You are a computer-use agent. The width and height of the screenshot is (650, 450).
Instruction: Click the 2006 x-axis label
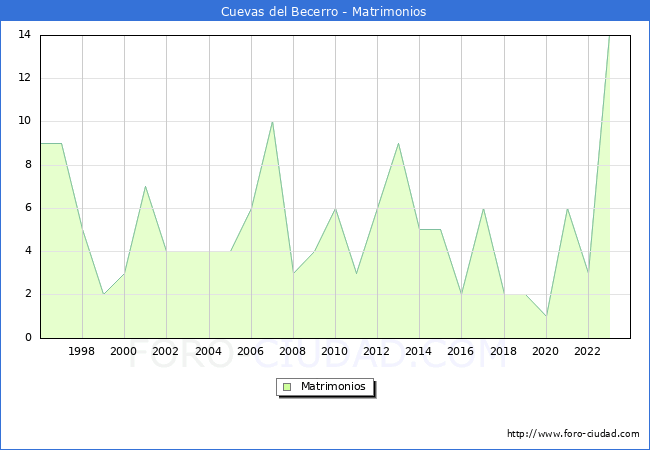coord(250,351)
